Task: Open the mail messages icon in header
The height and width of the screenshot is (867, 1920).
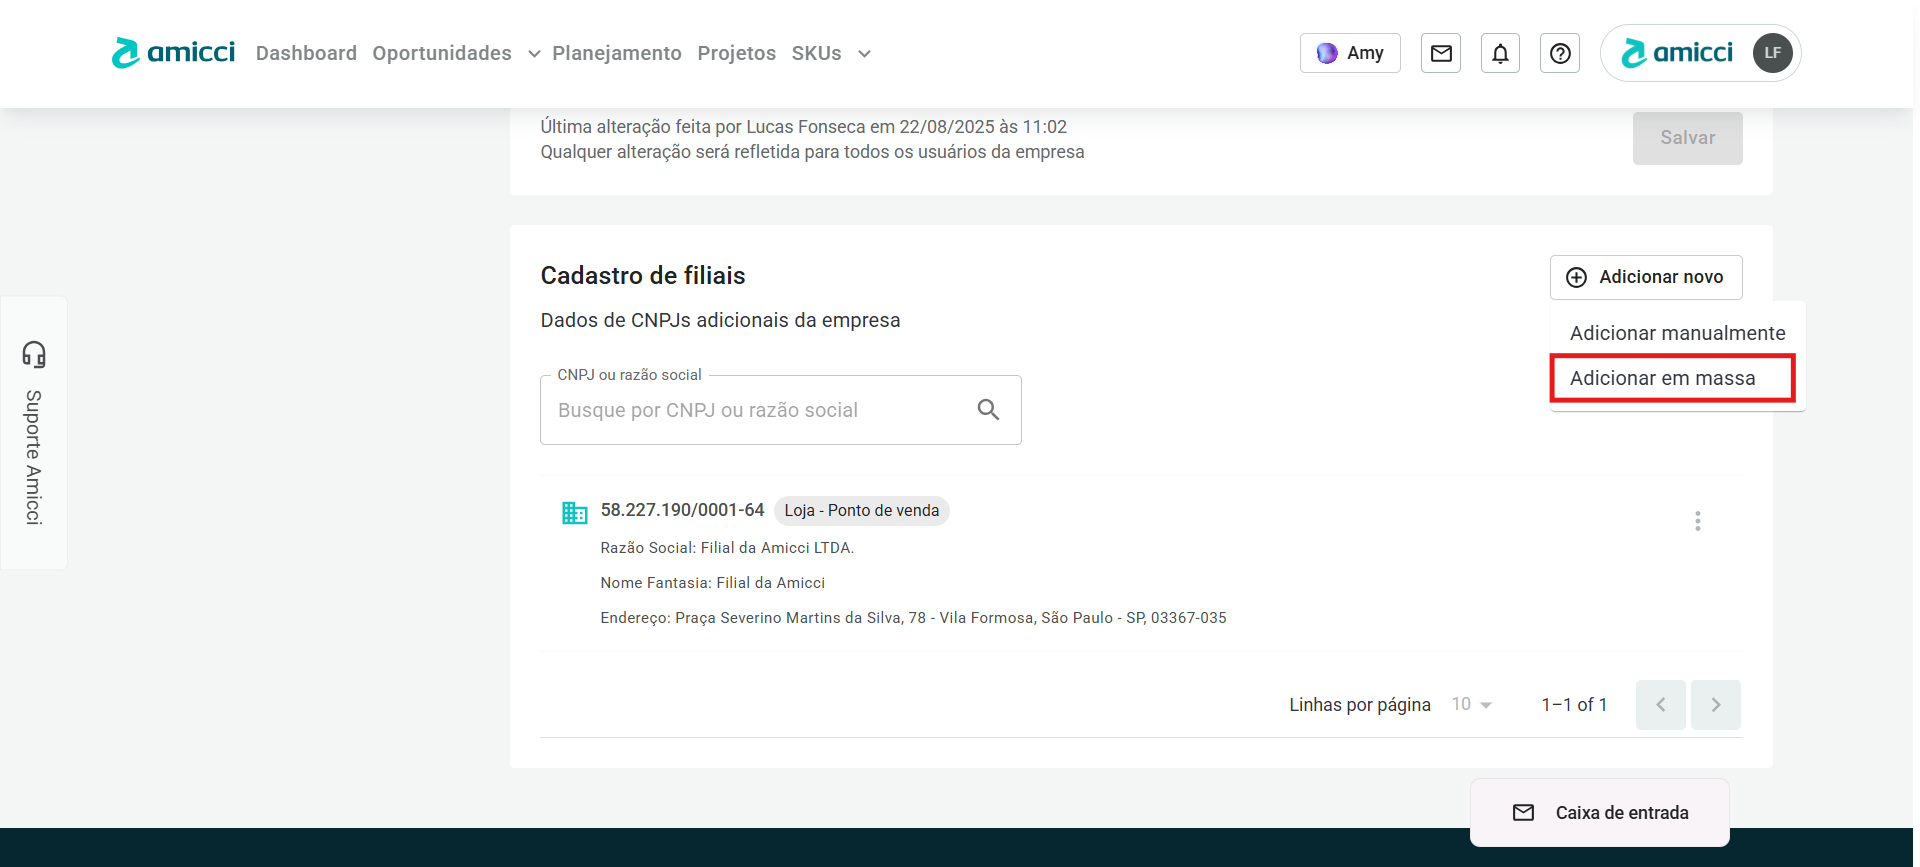Action: click(1440, 54)
